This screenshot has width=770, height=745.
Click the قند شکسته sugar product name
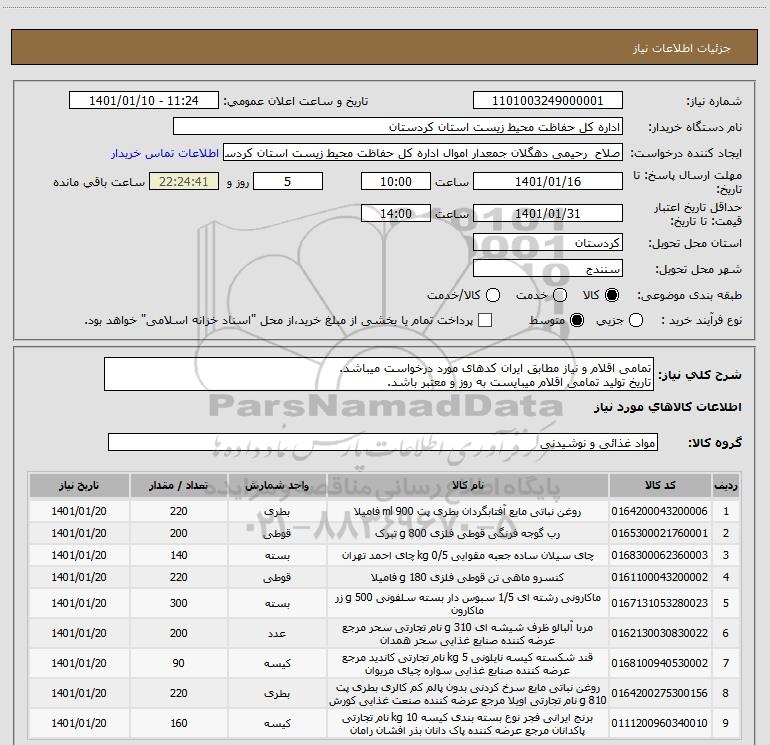tap(468, 663)
